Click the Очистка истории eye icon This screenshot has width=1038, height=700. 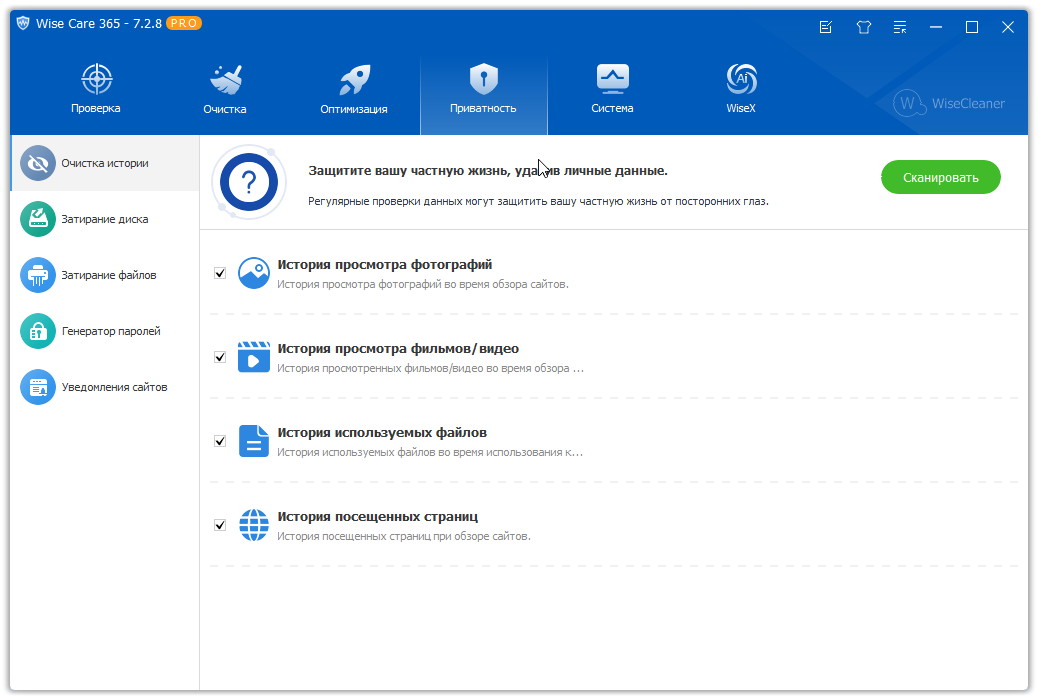[38, 163]
